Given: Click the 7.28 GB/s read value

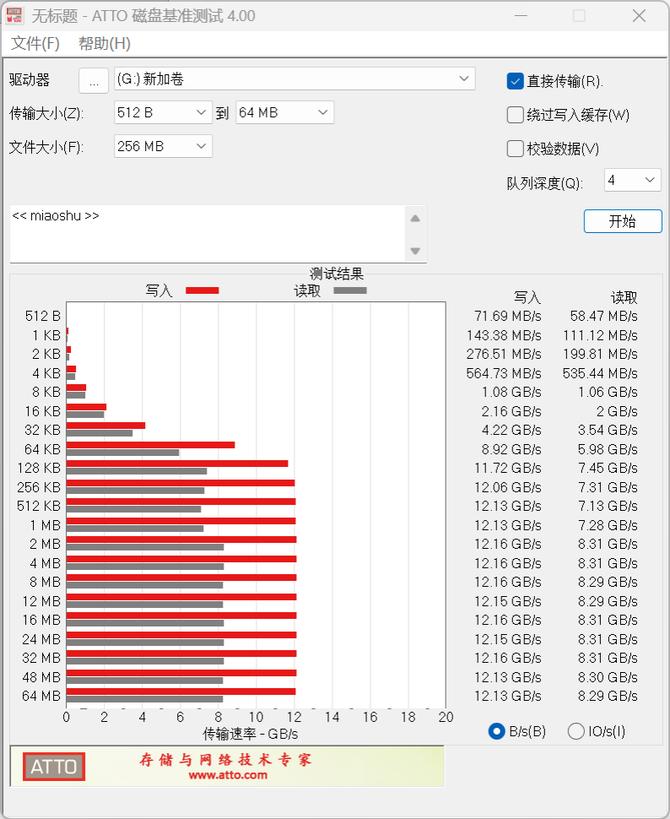Looking at the screenshot, I should coord(608,525).
